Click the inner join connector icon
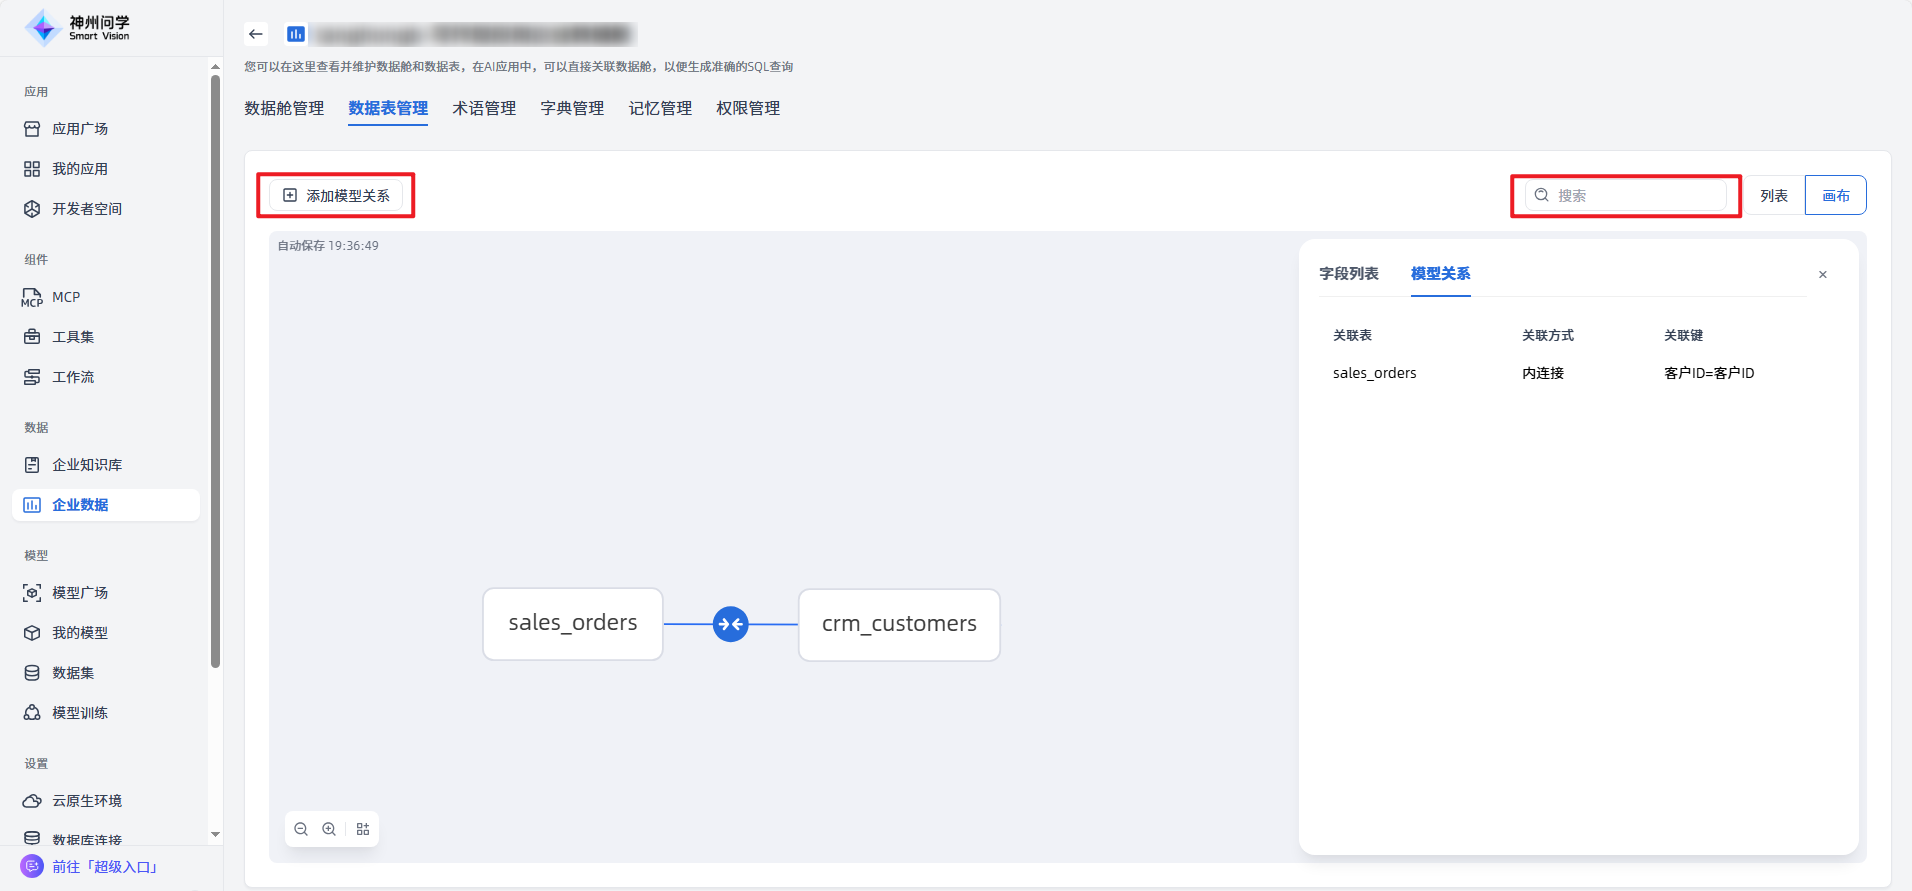The image size is (1912, 891). [731, 625]
